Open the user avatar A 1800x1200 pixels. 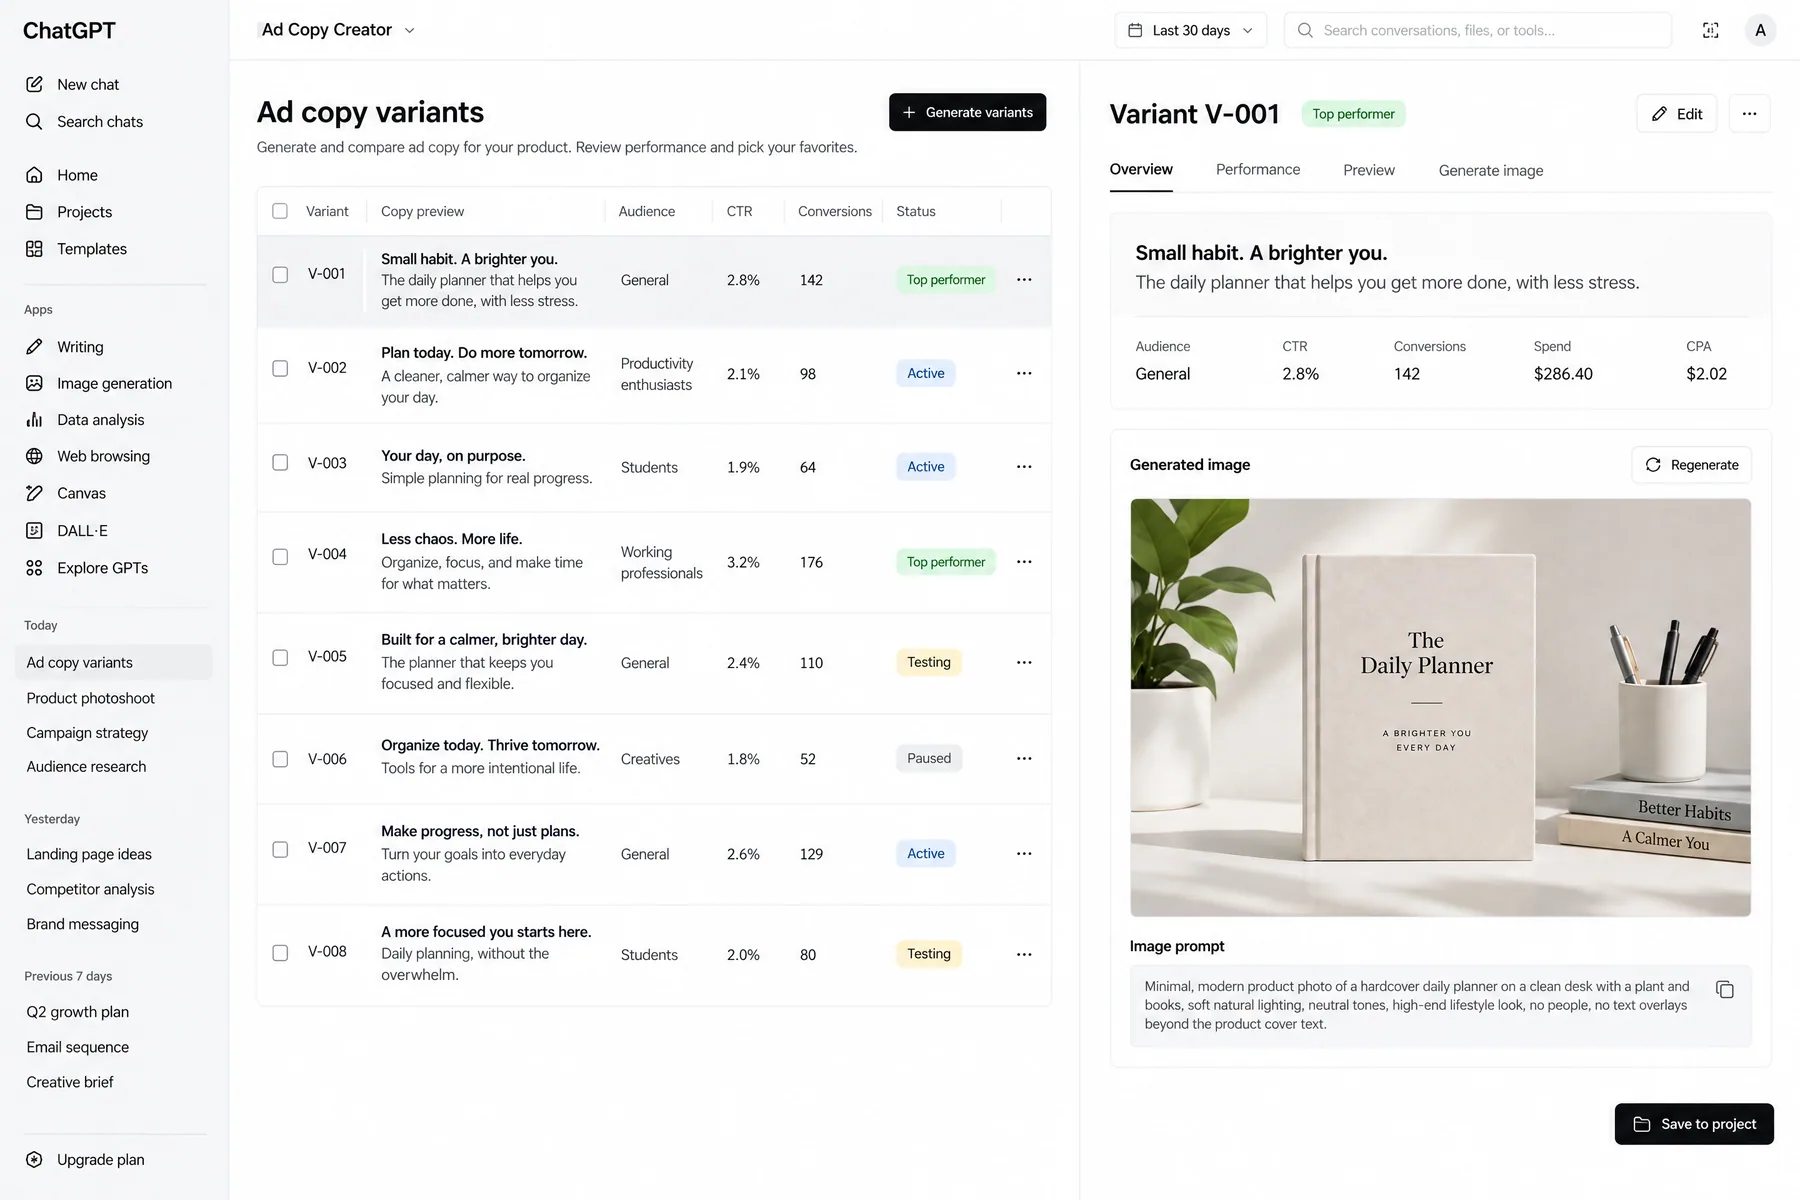click(1760, 30)
